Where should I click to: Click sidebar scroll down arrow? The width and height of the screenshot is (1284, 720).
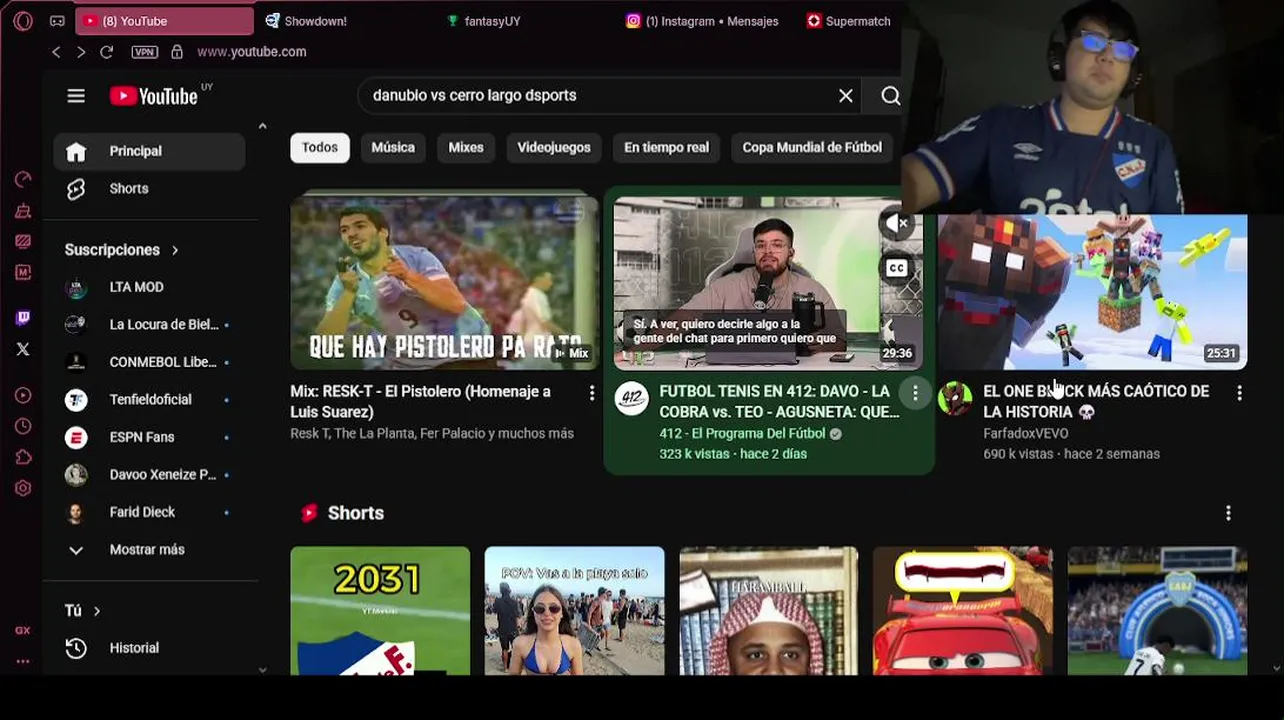262,669
